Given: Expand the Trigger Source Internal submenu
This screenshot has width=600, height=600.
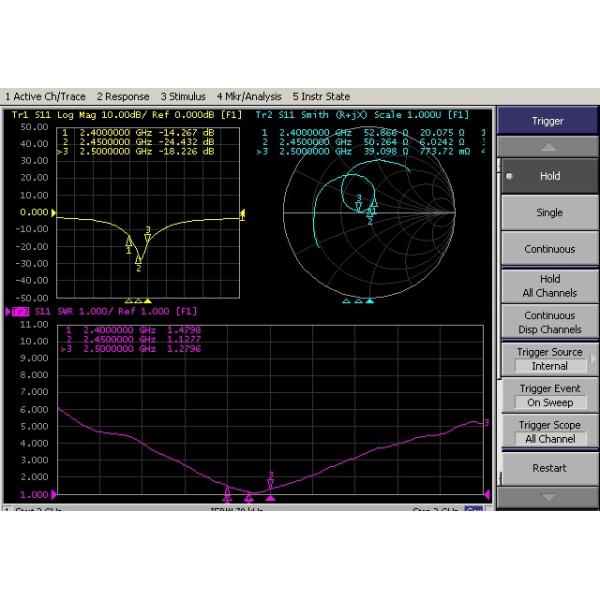Looking at the screenshot, I should 548,359.
